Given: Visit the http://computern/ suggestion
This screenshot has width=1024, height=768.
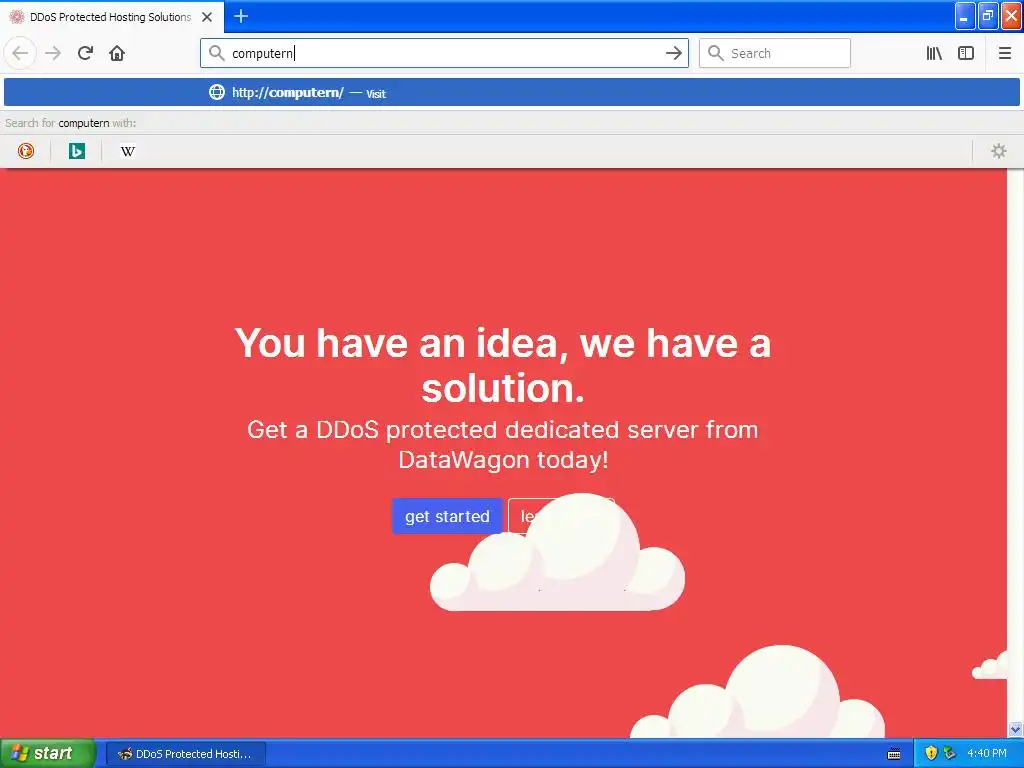Looking at the screenshot, I should pos(512,93).
